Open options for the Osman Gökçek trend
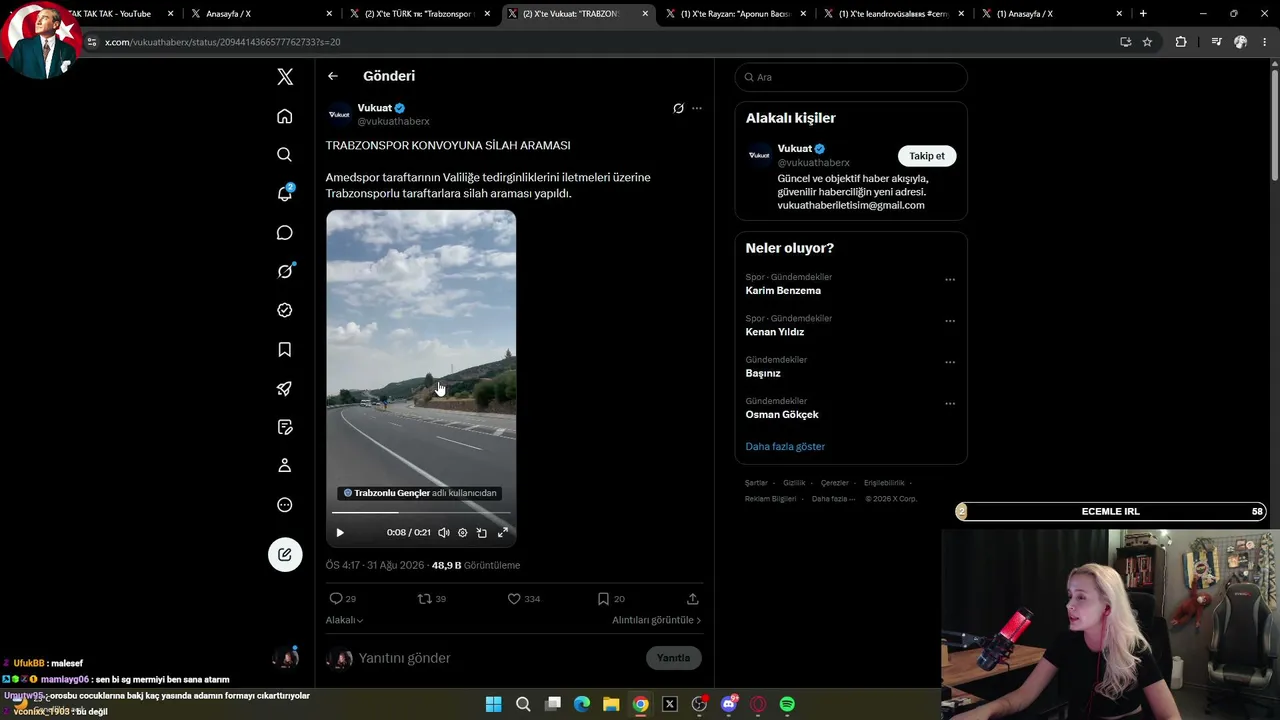 pos(950,404)
